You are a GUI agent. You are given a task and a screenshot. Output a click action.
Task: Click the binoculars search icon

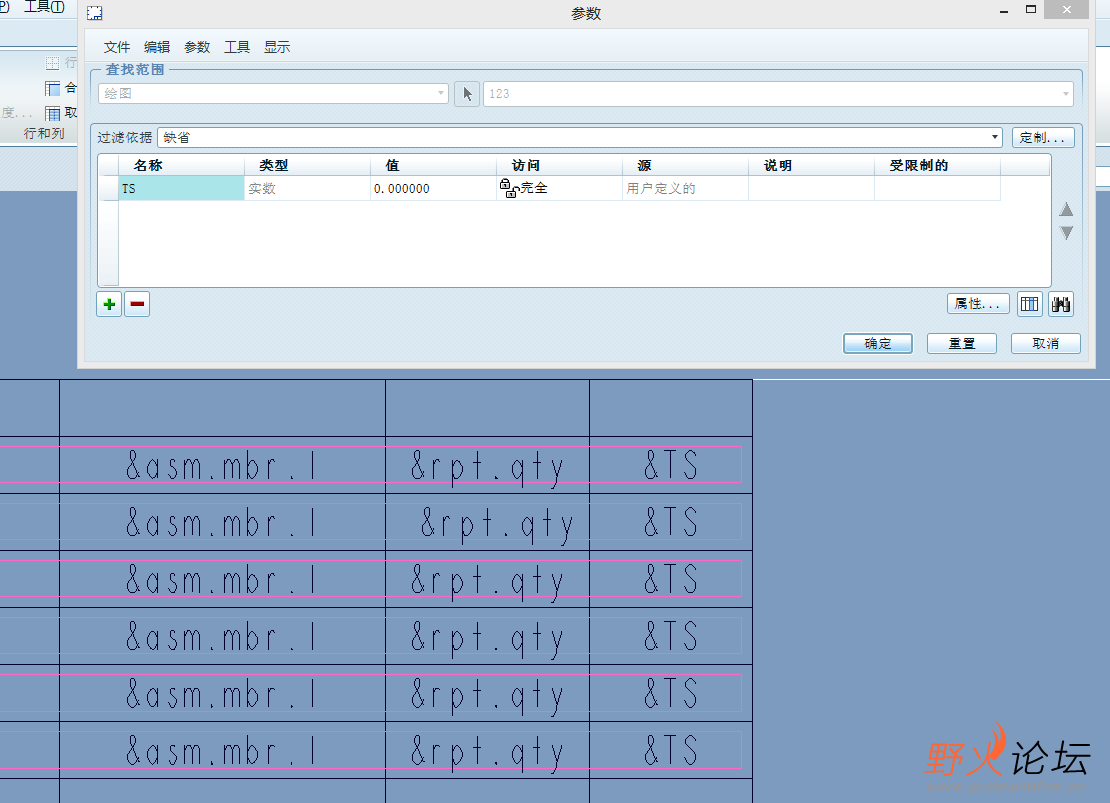(1060, 304)
